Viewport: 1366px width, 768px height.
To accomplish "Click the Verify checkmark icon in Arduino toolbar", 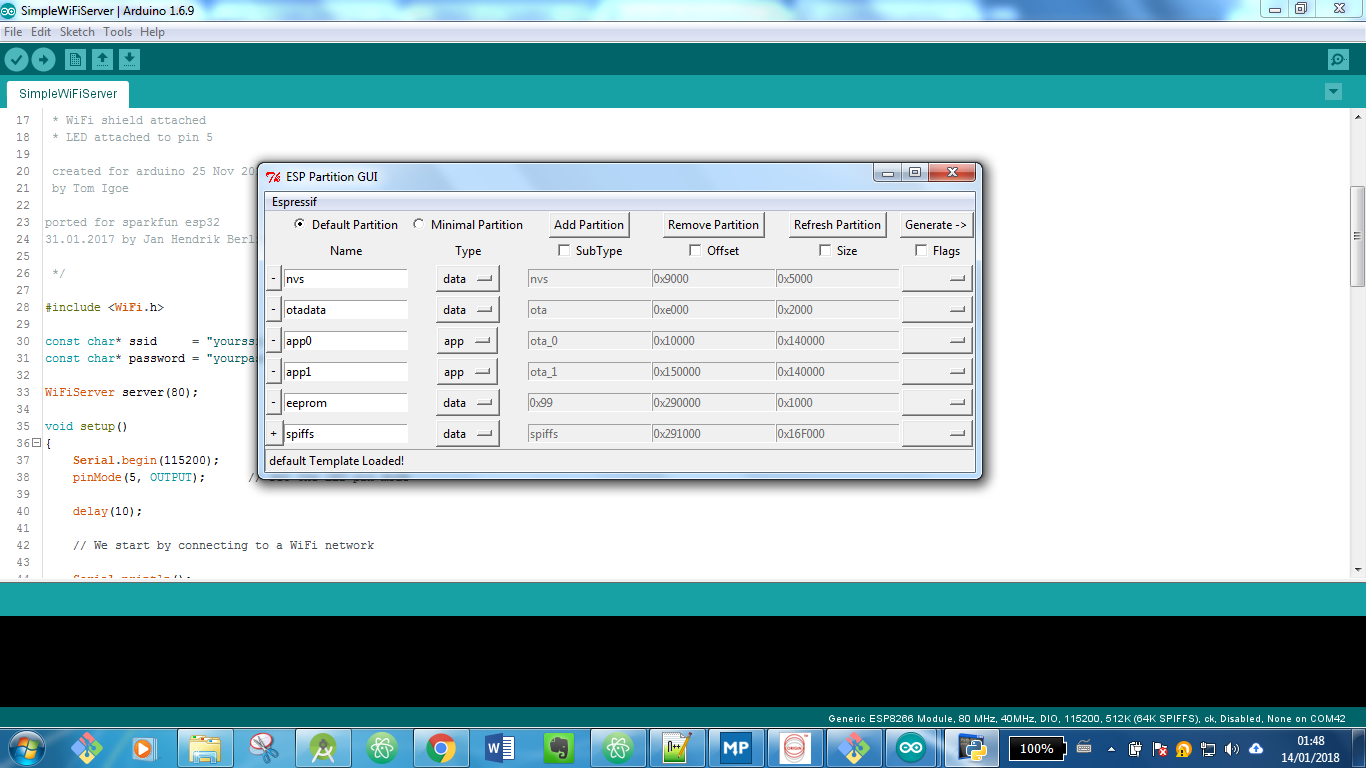I will click(16, 60).
